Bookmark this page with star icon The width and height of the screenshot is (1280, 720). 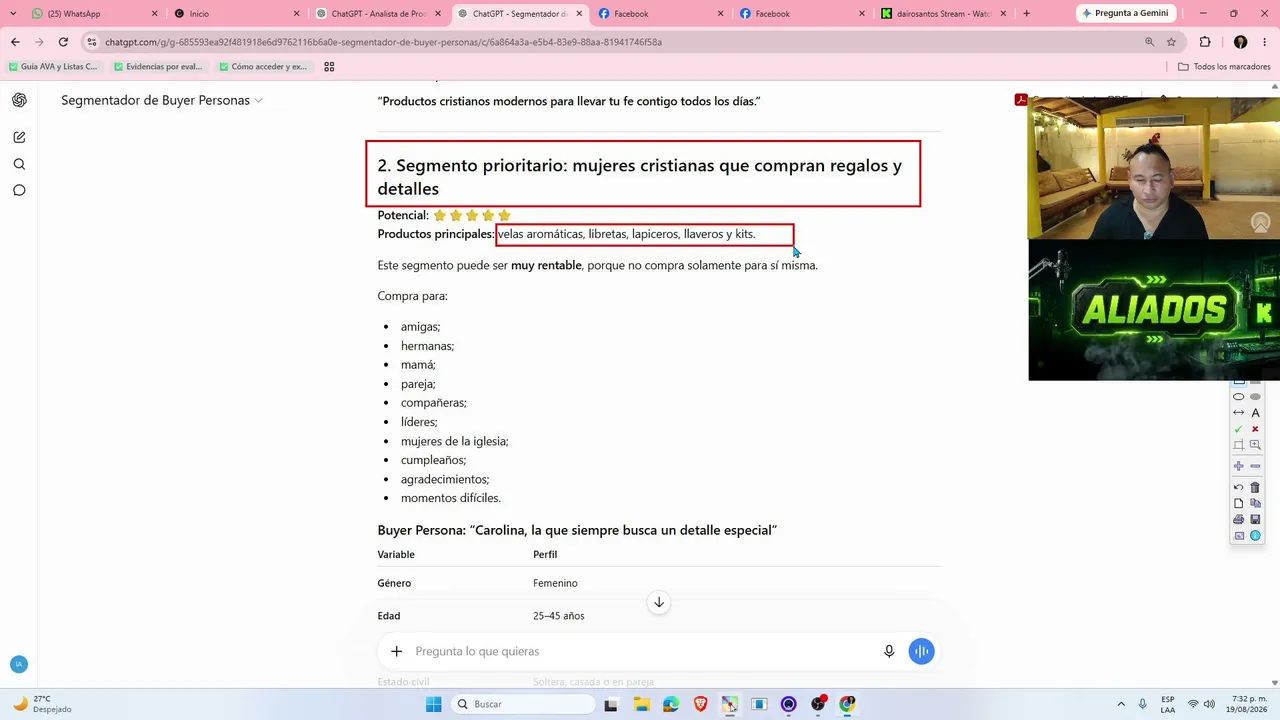click(x=1171, y=42)
